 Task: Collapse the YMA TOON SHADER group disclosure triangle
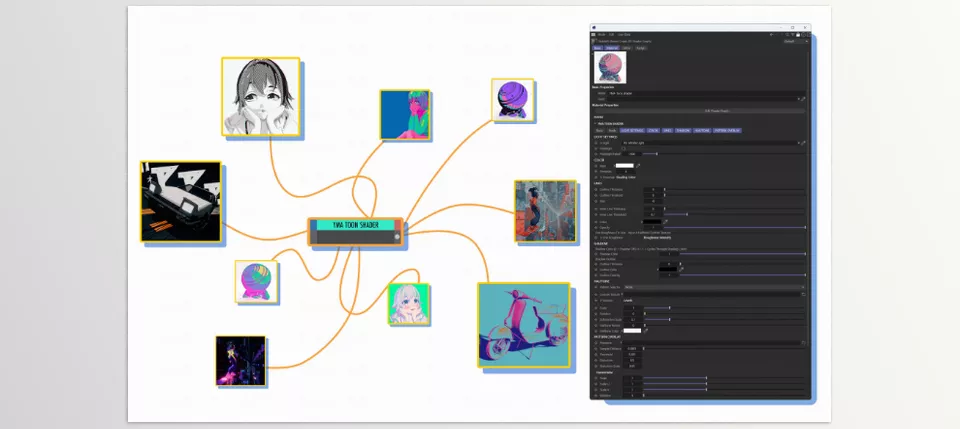594,124
